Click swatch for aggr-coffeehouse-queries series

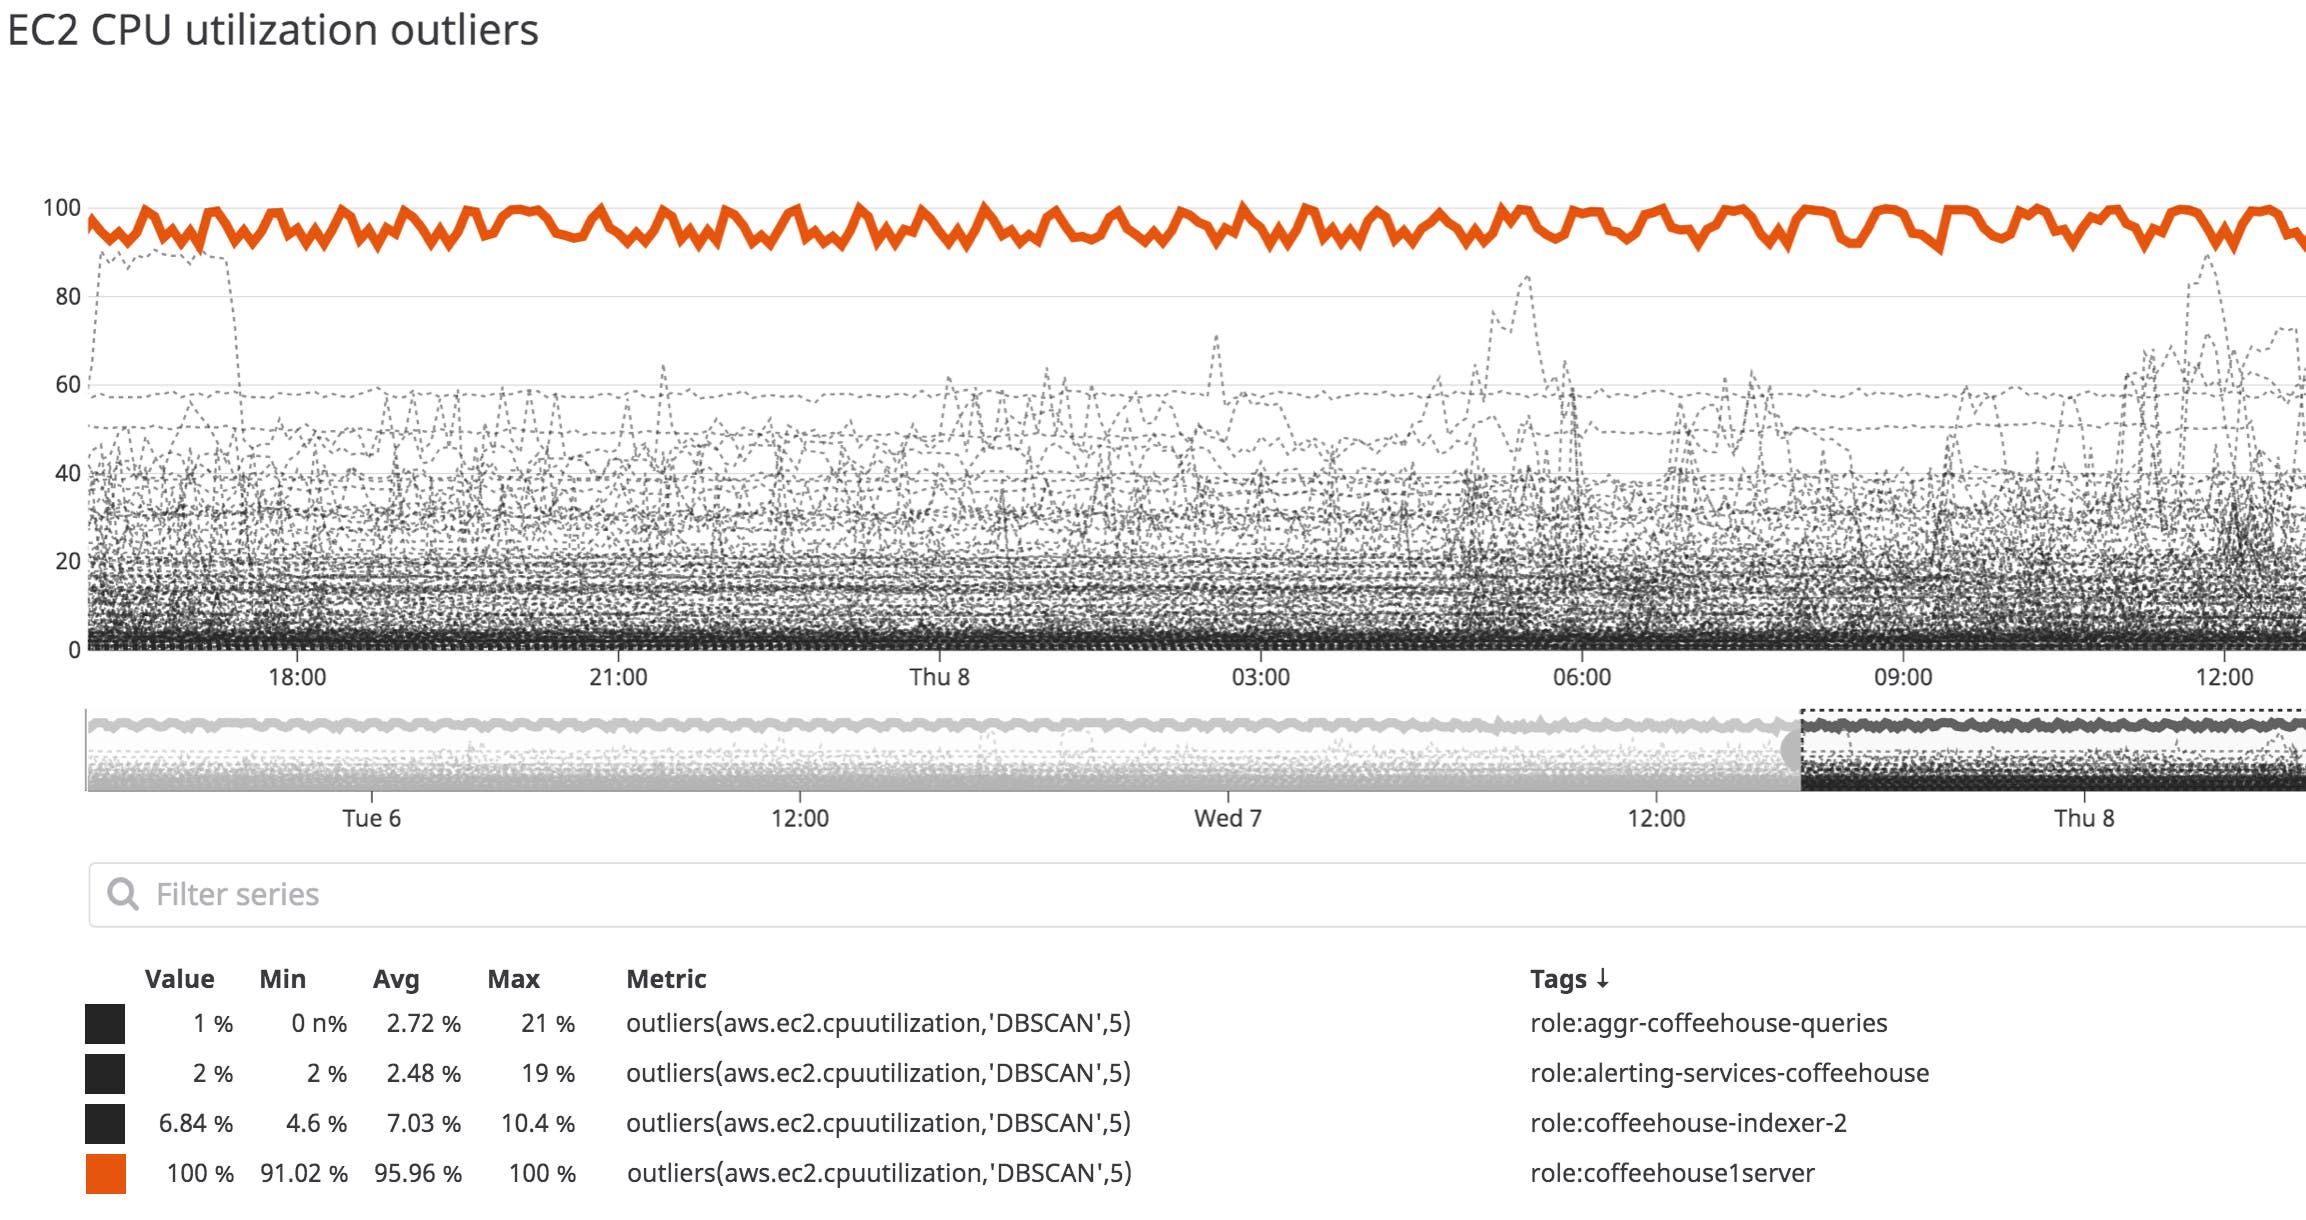pyautogui.click(x=105, y=1024)
